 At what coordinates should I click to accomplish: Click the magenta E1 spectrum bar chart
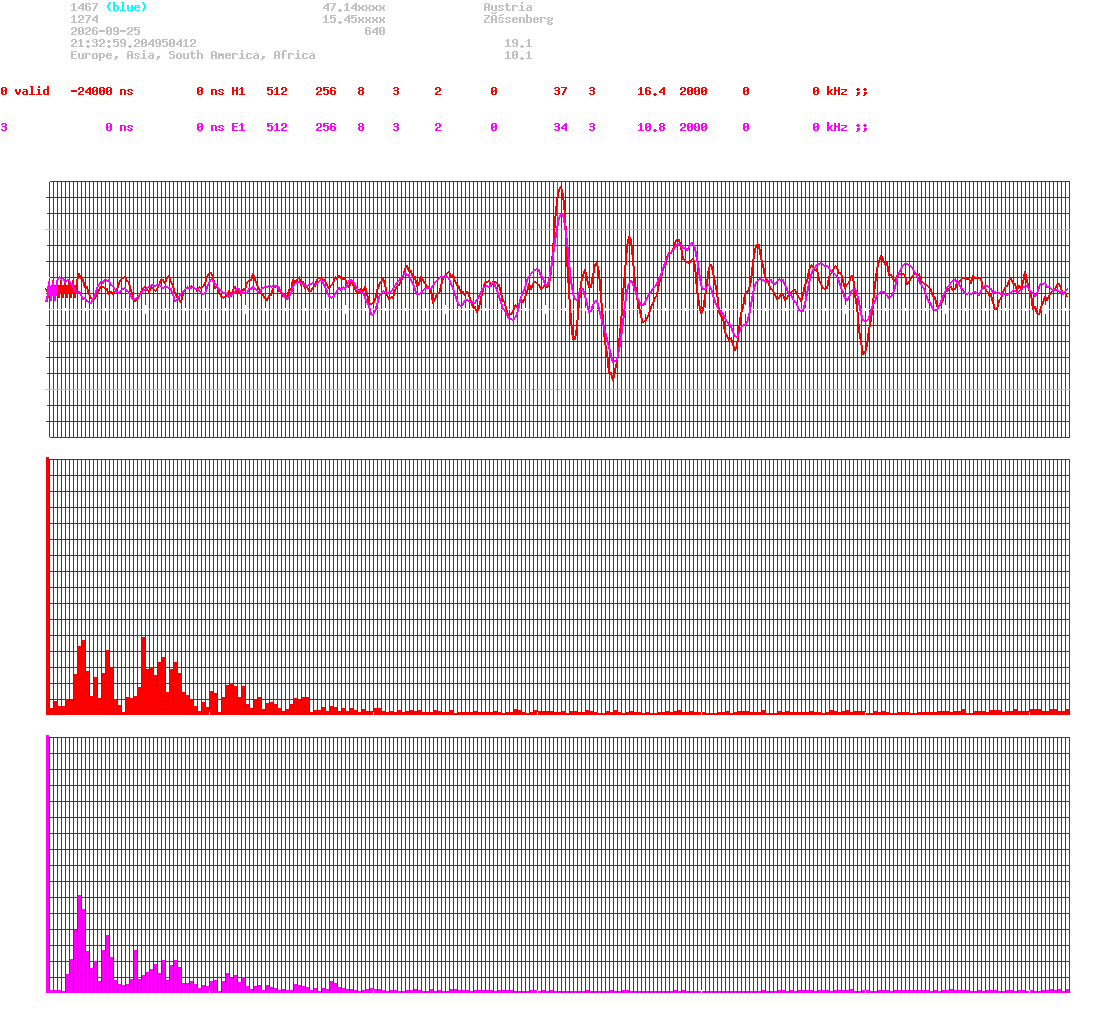pyautogui.click(x=558, y=863)
